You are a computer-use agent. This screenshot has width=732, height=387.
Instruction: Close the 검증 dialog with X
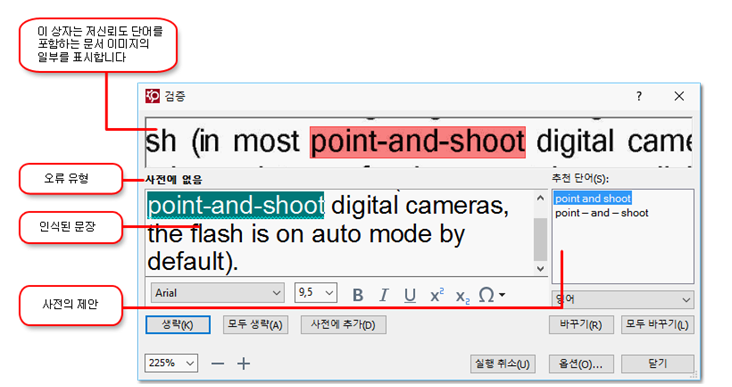coord(679,96)
